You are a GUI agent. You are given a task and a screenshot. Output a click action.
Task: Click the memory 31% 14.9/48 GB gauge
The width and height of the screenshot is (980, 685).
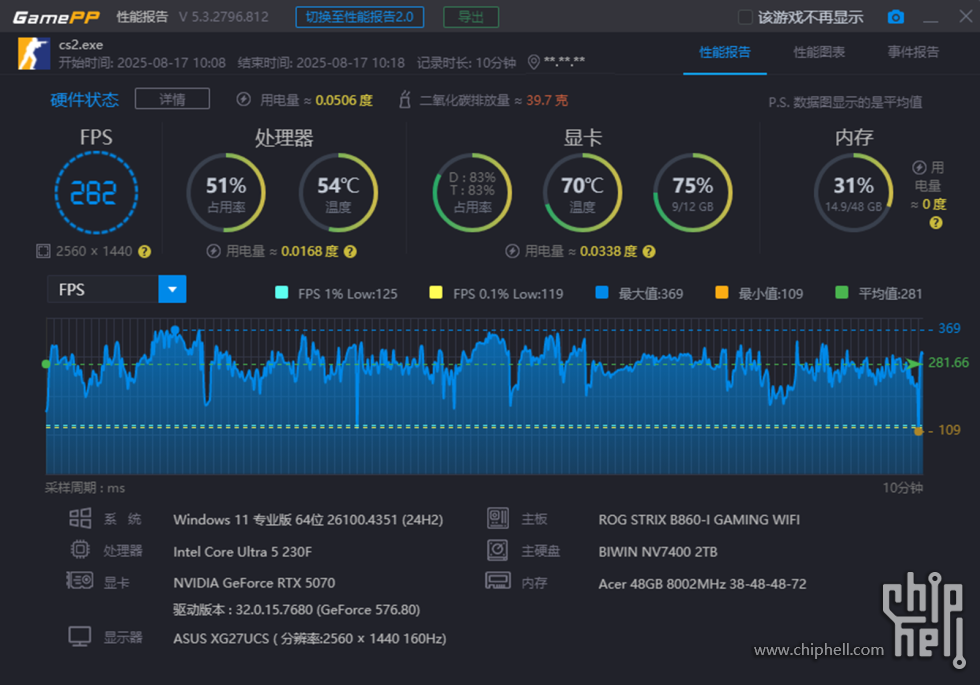(854, 192)
